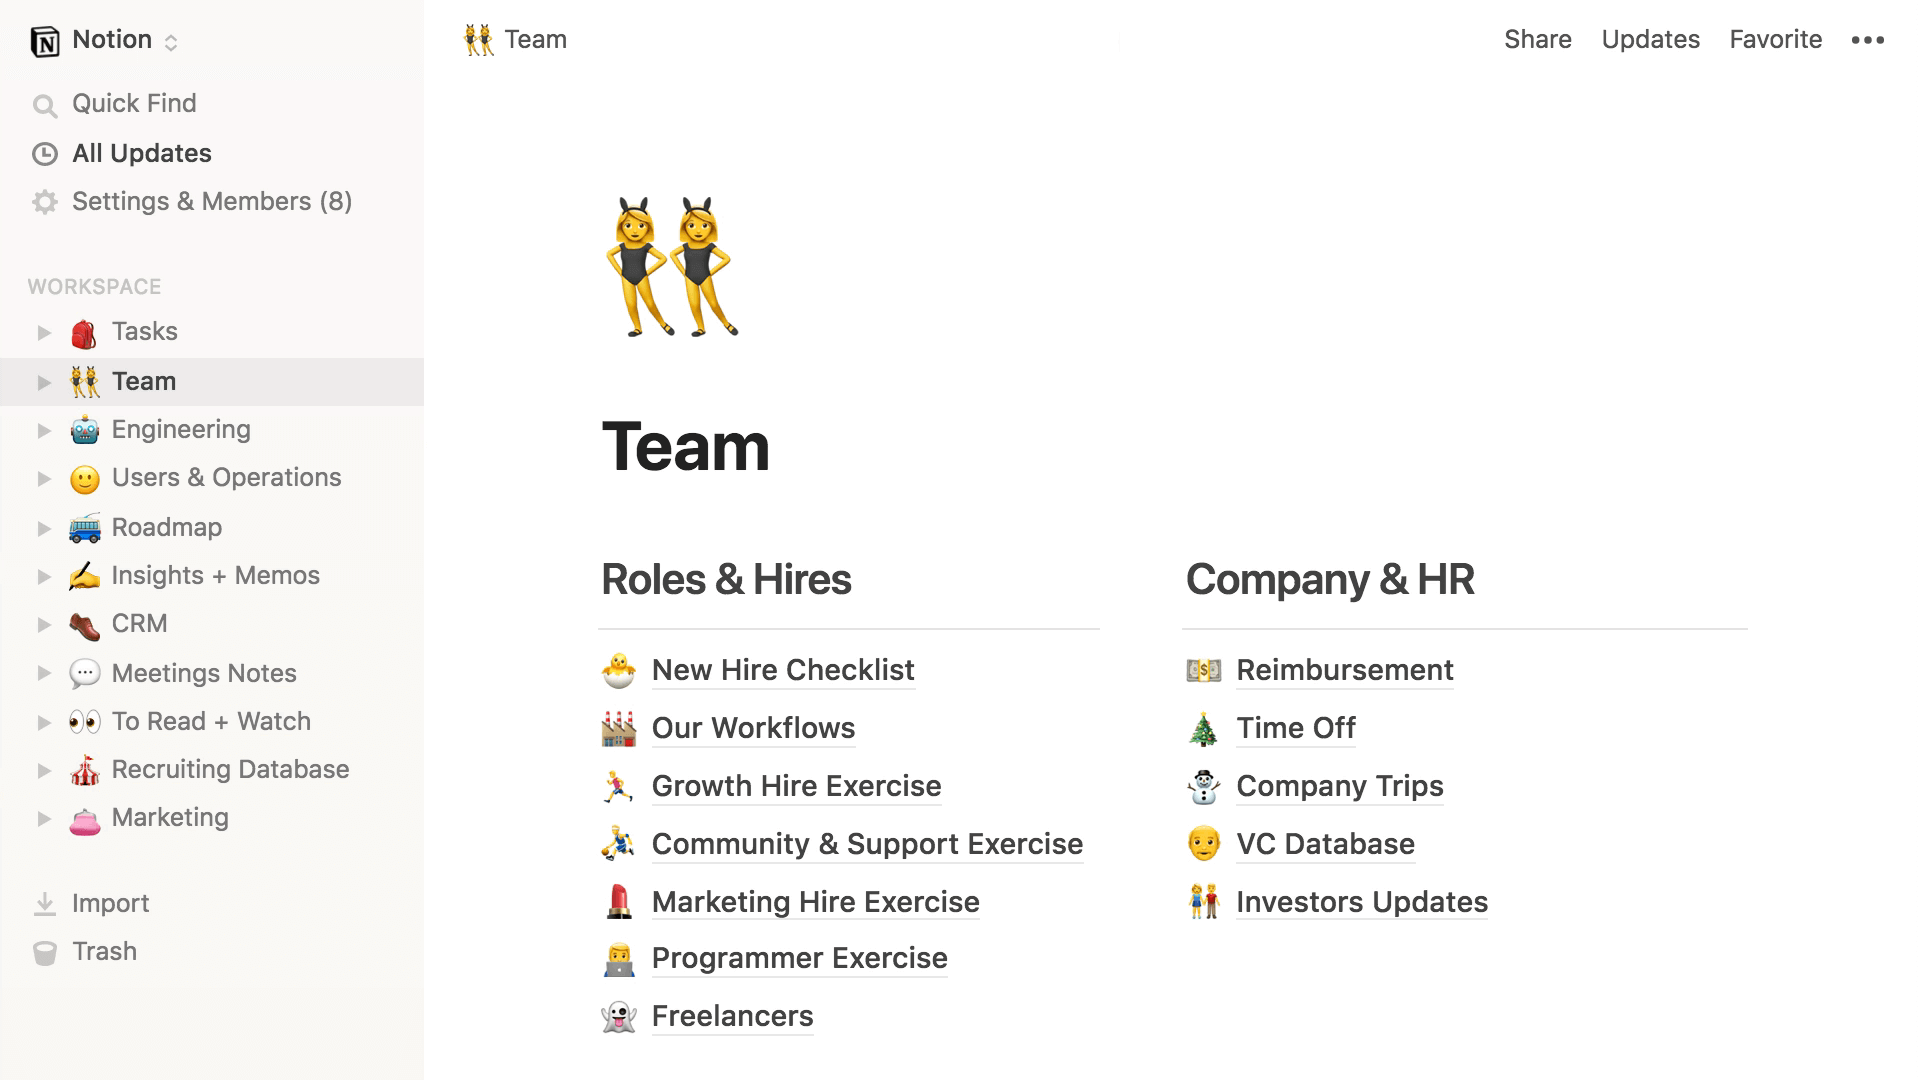Image resolution: width=1920 pixels, height=1080 pixels.
Task: Open the Updates panel
Action: tap(1650, 38)
